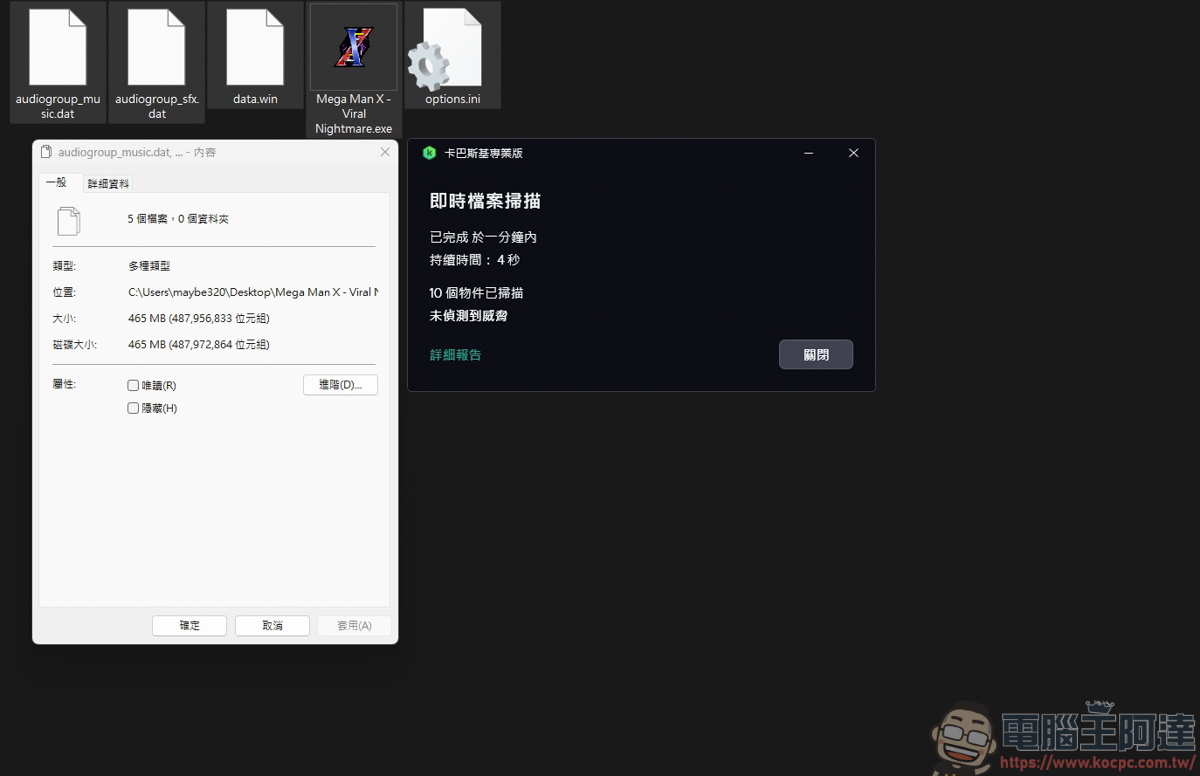This screenshot has width=1200, height=776.
Task: Open 進階(D)... advanced attributes
Action: click(340, 385)
